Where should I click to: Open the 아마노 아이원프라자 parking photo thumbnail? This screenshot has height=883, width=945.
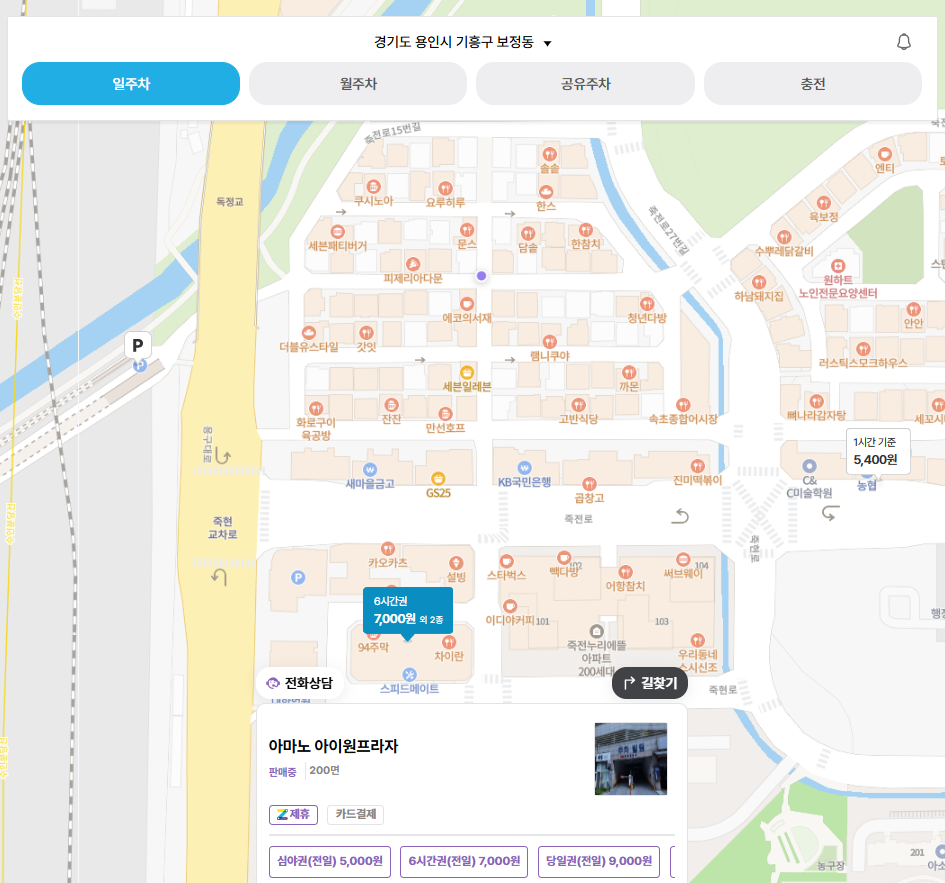click(630, 759)
